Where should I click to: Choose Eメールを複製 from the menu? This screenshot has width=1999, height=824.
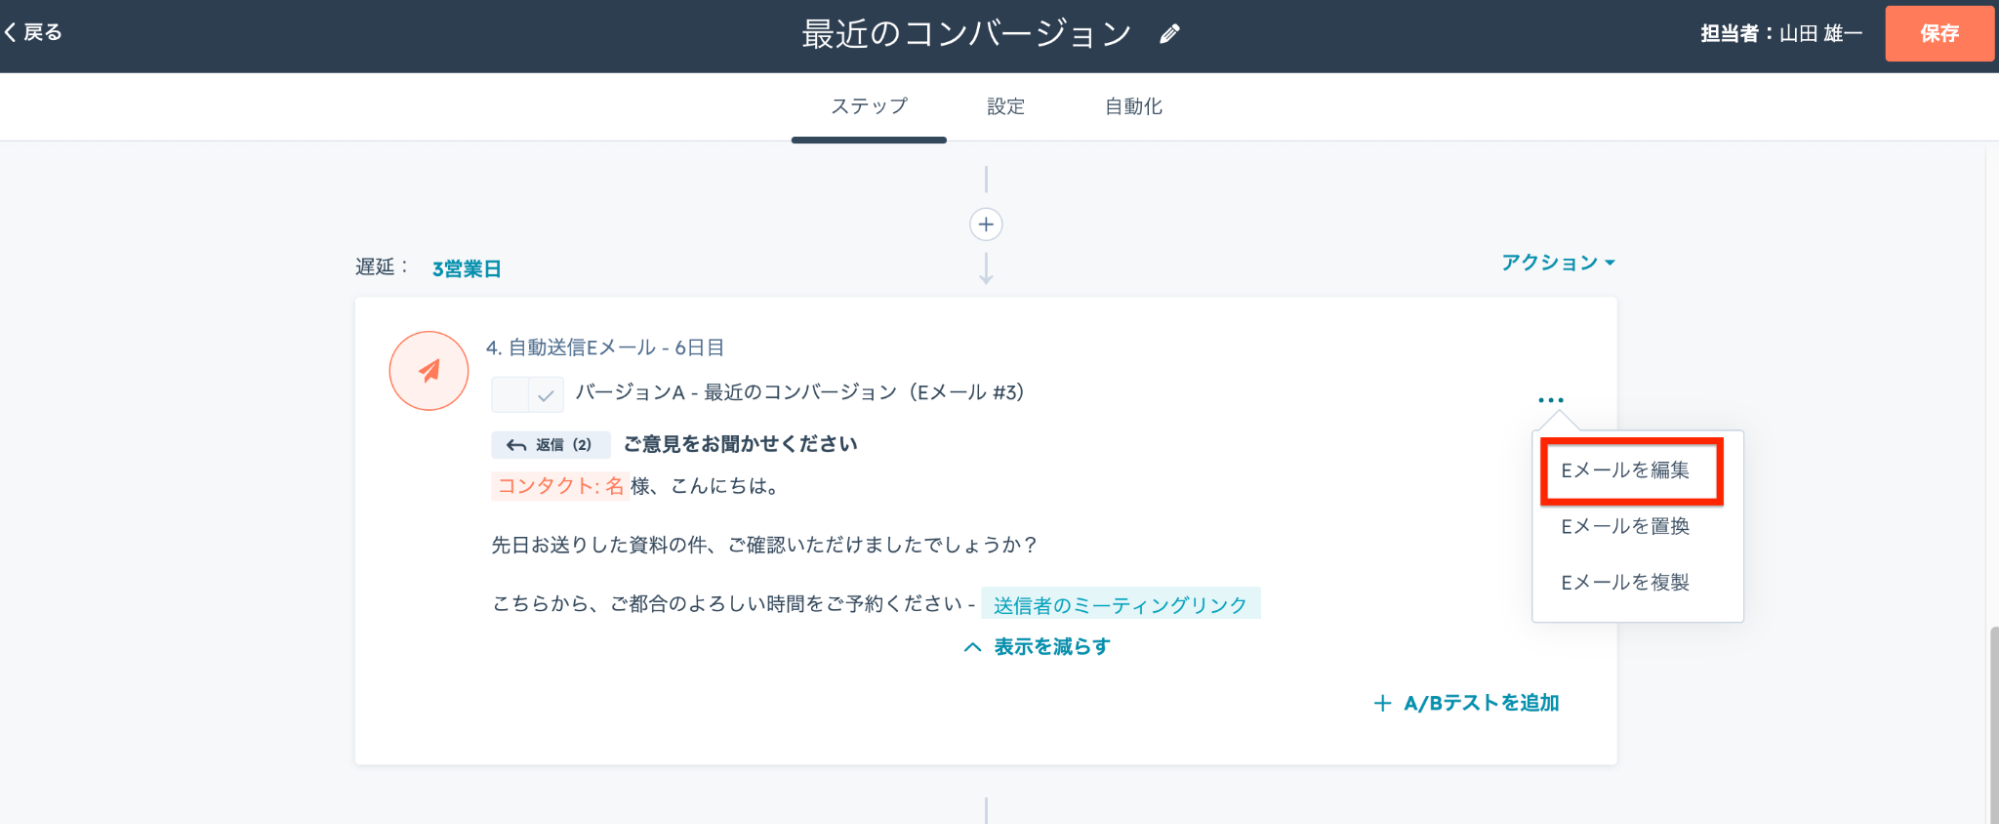pyautogui.click(x=1625, y=582)
